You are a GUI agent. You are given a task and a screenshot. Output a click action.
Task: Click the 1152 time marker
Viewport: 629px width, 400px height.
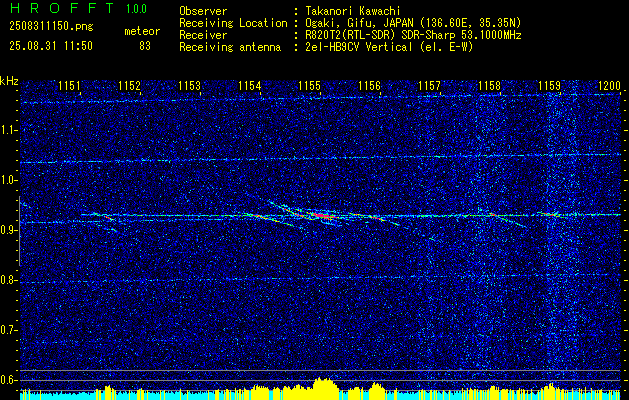point(130,86)
